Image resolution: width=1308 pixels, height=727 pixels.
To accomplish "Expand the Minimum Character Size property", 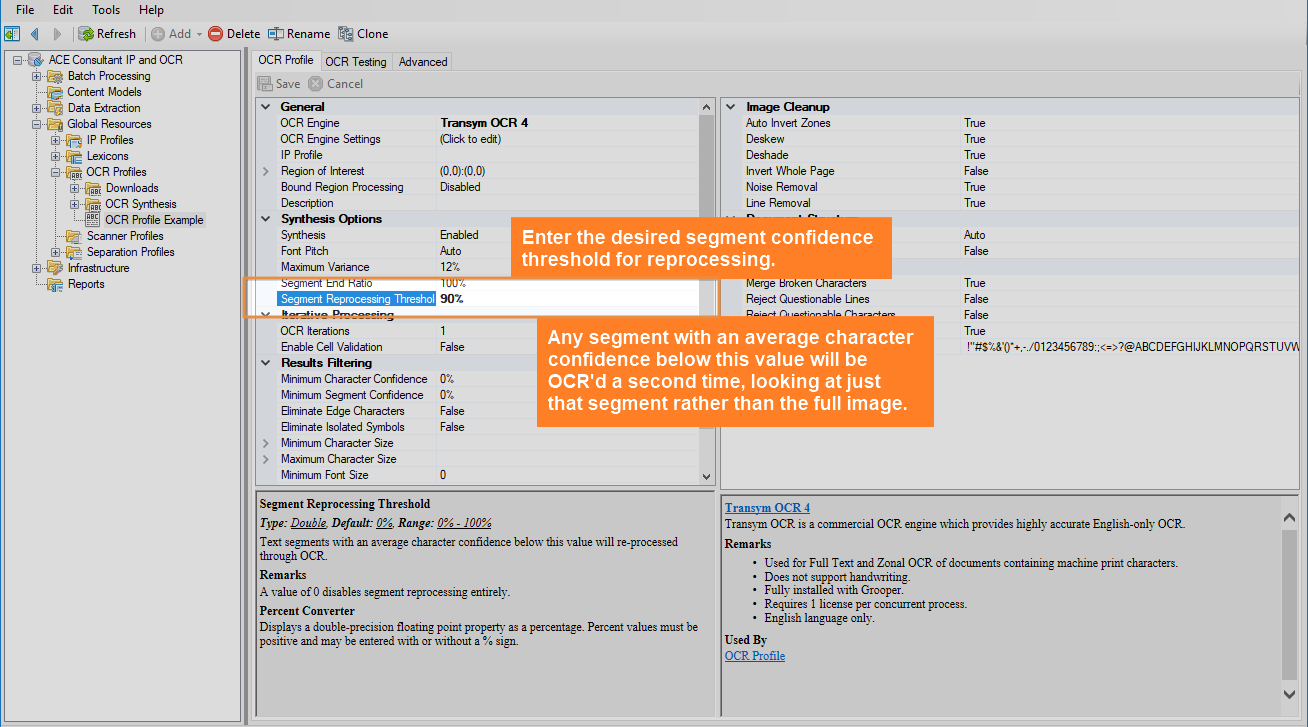I will pyautogui.click(x=265, y=443).
